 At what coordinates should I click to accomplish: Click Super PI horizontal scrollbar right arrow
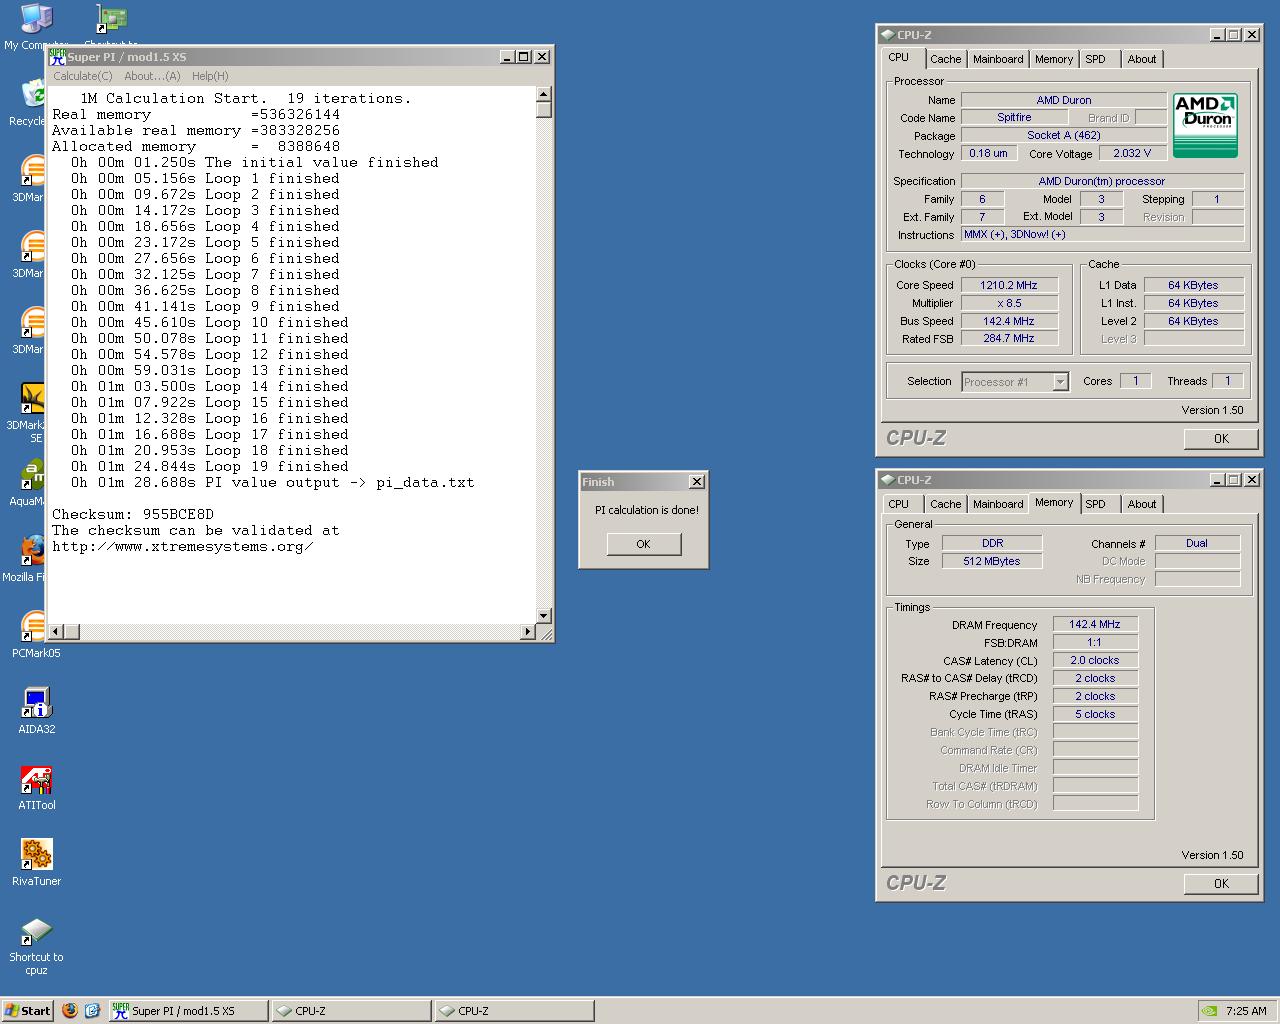528,631
